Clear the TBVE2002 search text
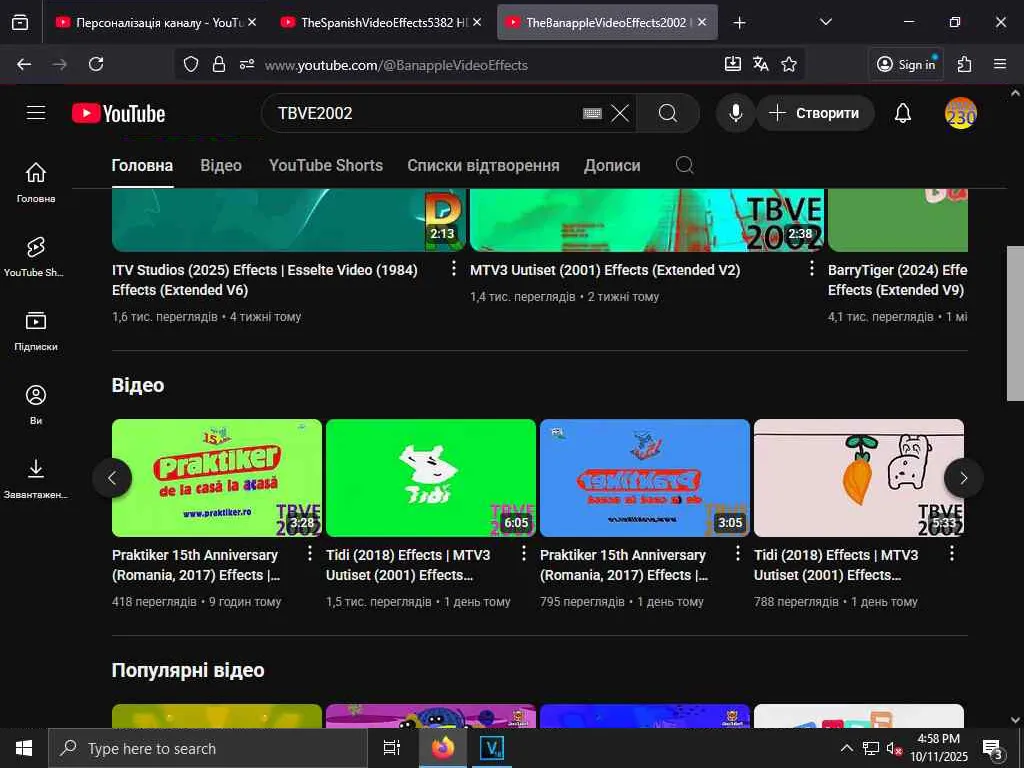 620,114
